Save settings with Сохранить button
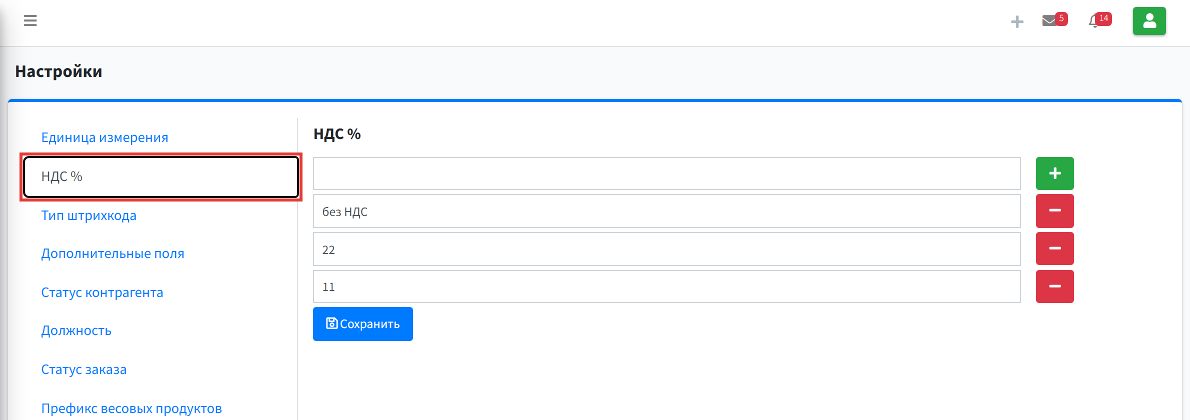 click(363, 324)
